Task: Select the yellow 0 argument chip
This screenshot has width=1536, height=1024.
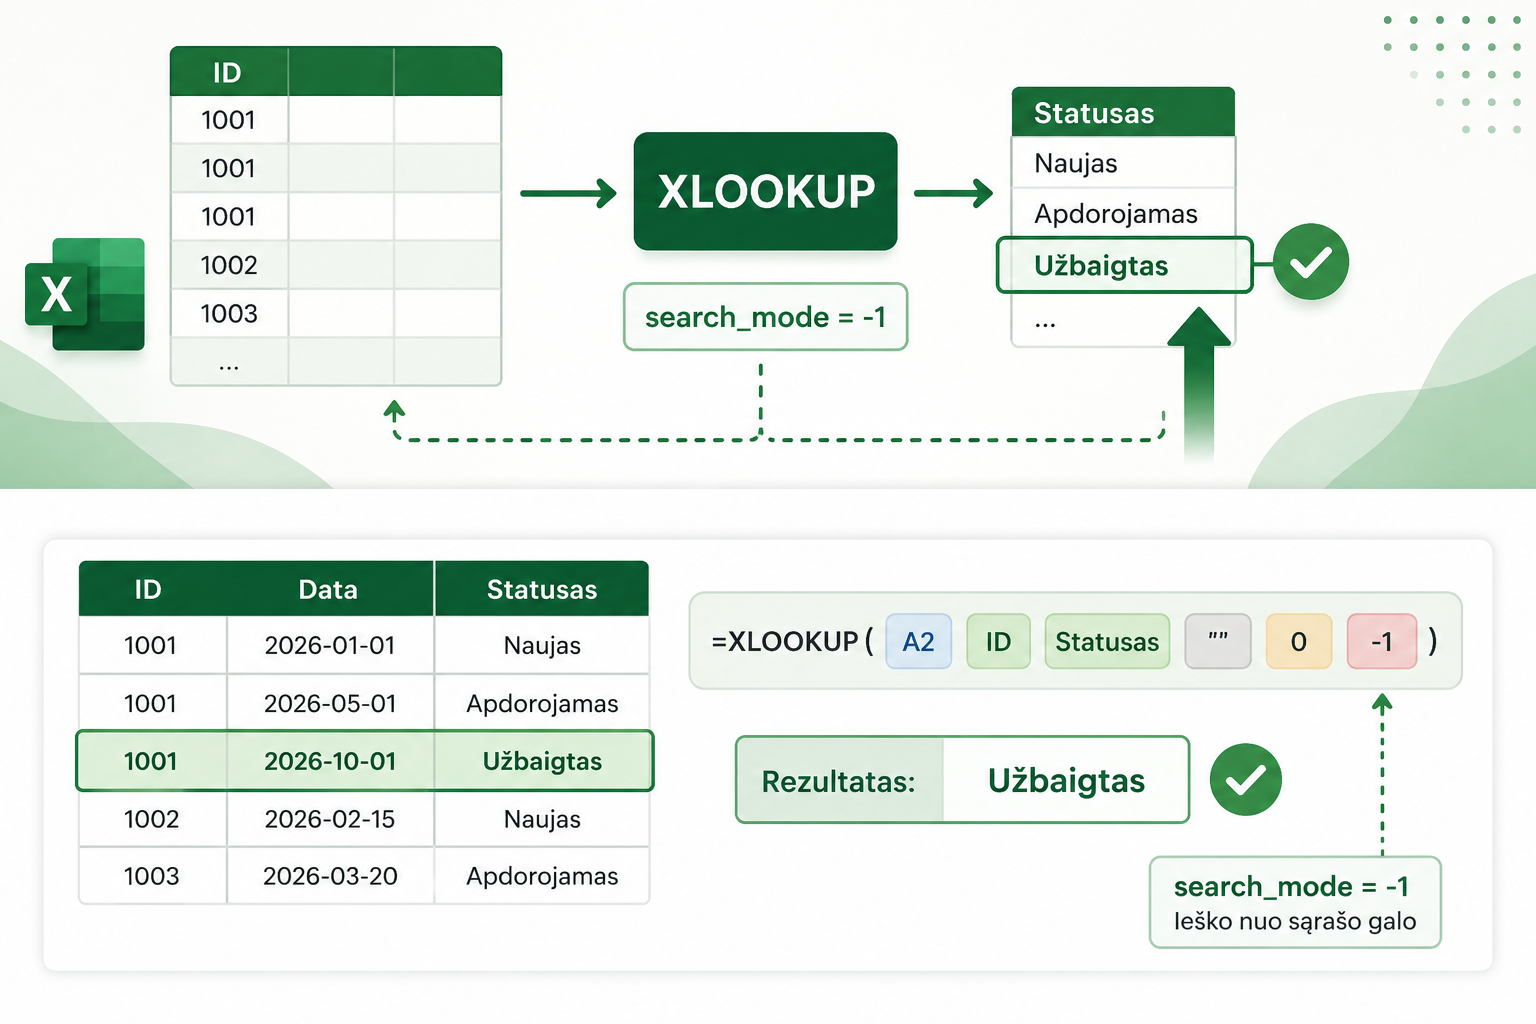Action: [1299, 641]
